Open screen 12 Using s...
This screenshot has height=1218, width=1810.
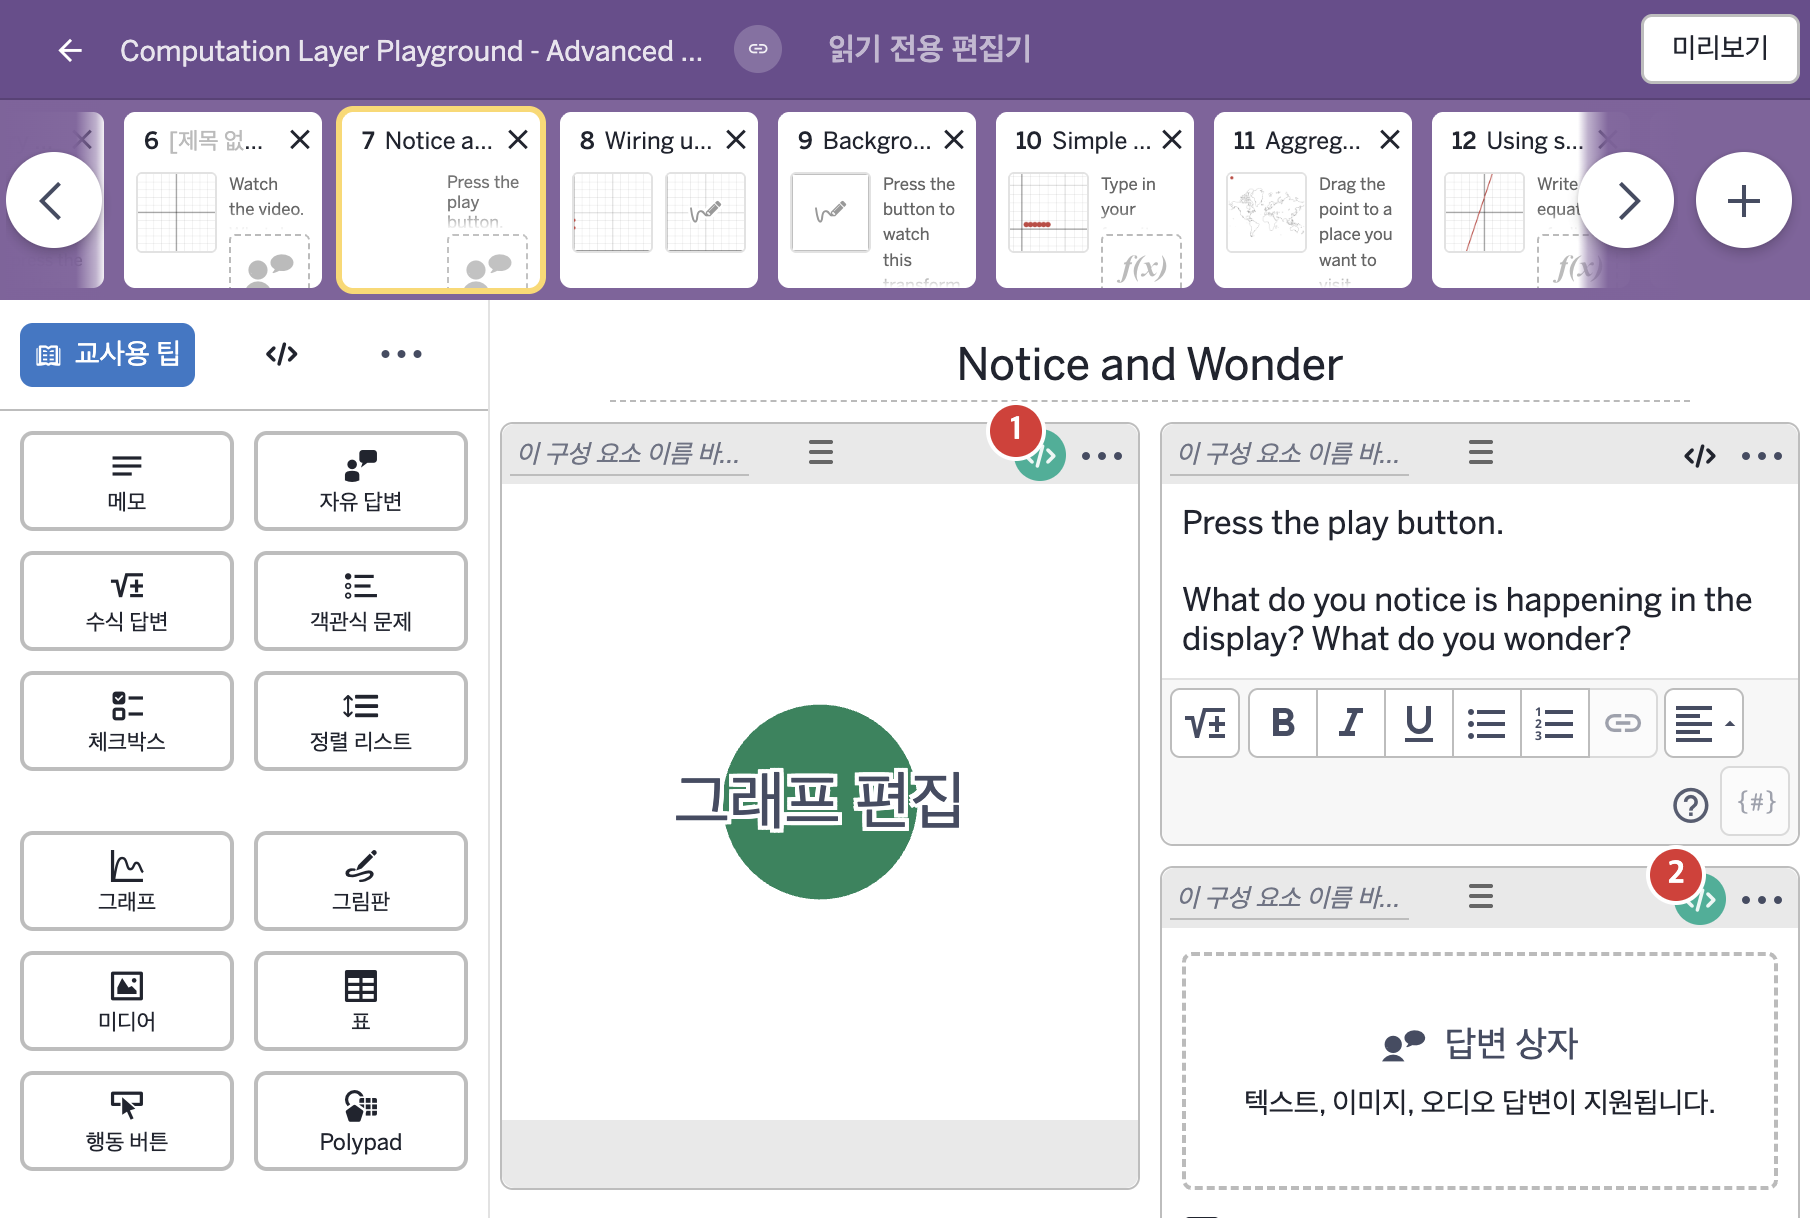(x=1510, y=200)
